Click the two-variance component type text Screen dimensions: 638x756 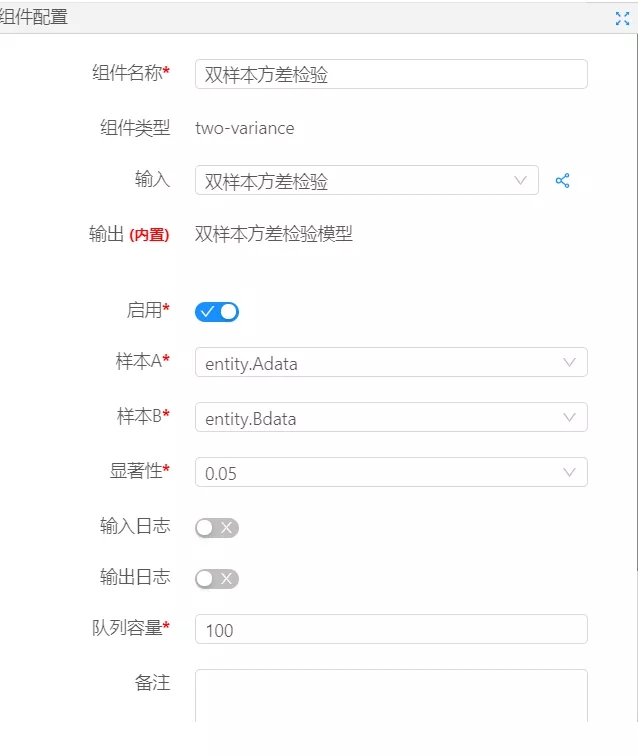(245, 128)
